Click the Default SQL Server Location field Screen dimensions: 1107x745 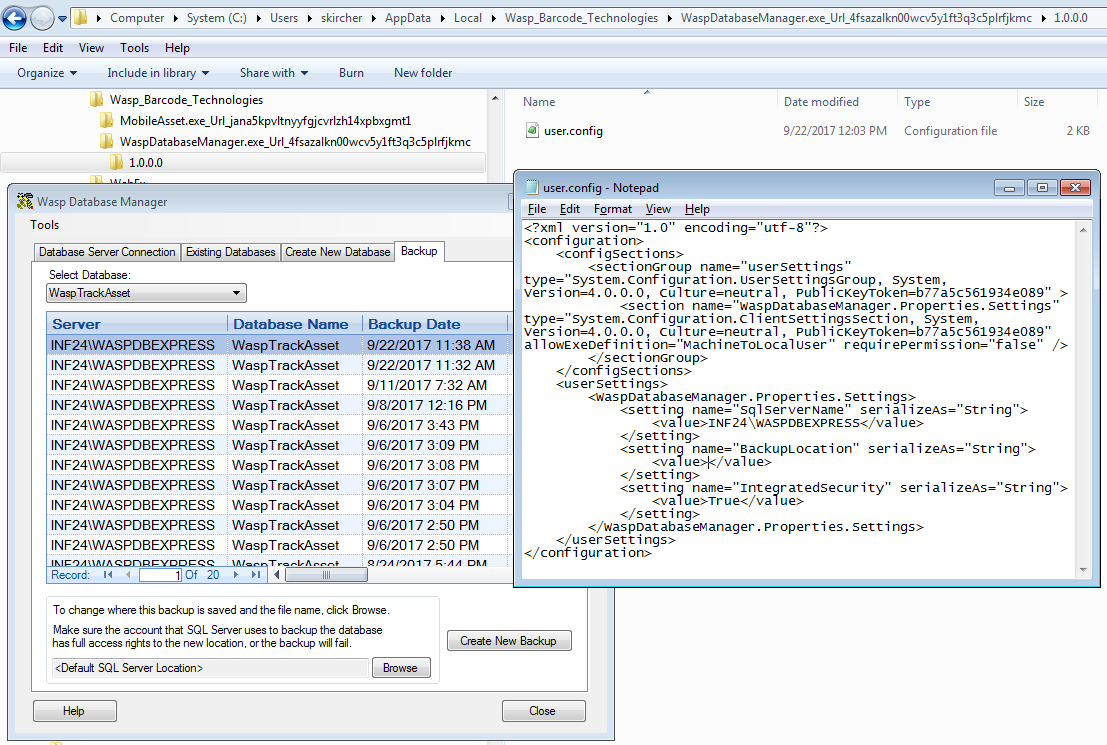click(x=210, y=668)
